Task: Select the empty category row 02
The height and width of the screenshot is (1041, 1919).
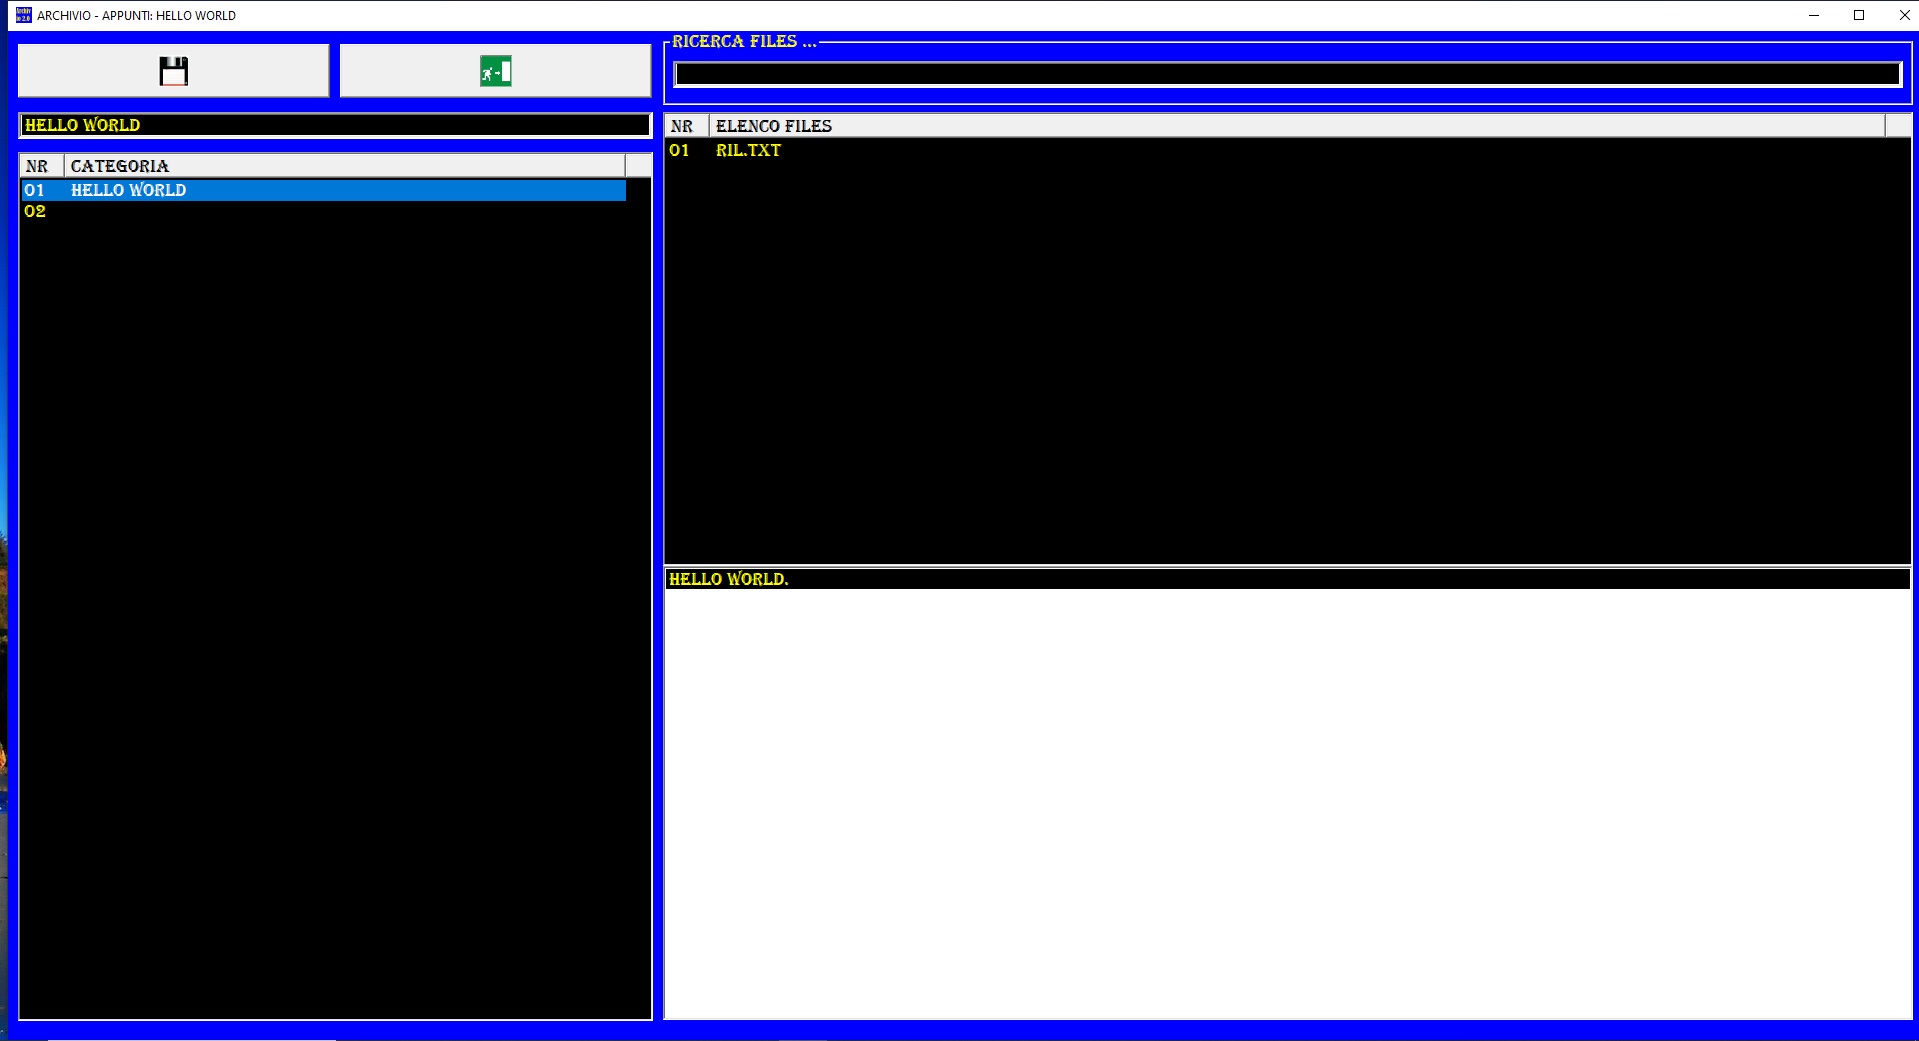Action: point(324,211)
